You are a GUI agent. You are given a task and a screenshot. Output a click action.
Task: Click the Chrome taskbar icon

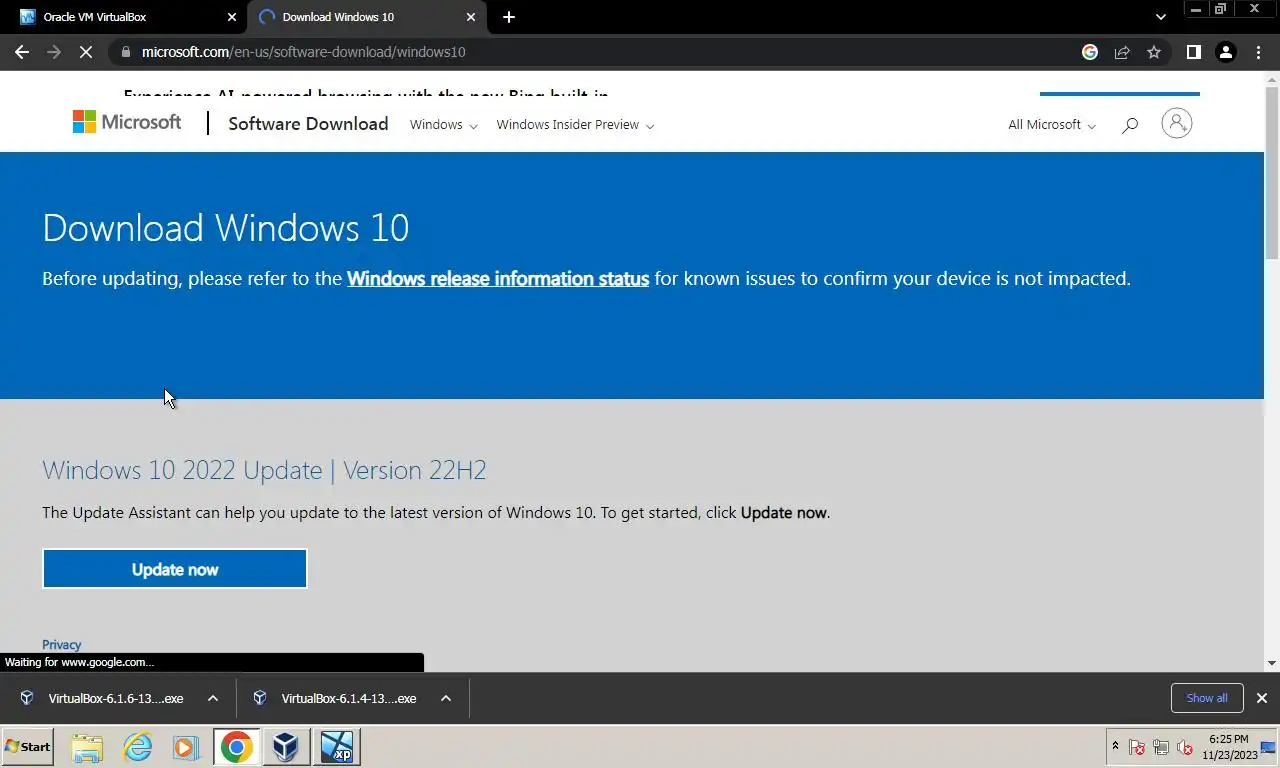pos(237,747)
